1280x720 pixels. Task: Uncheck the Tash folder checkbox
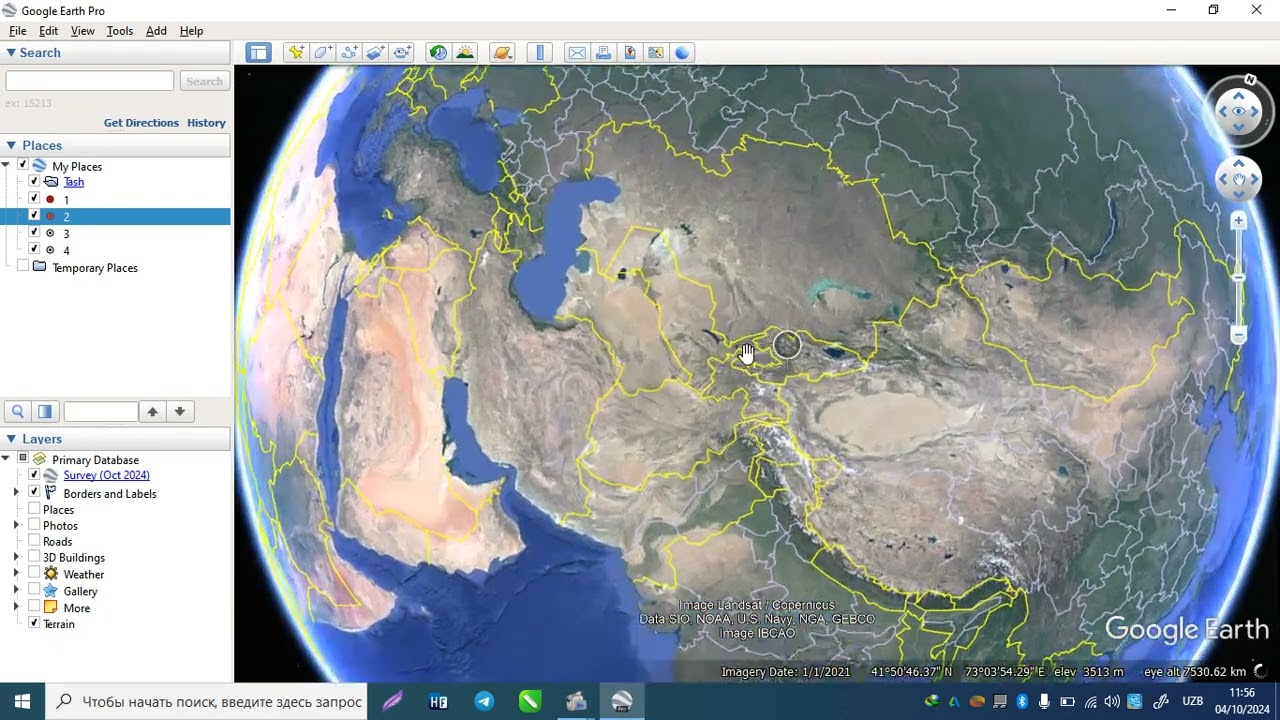35,182
